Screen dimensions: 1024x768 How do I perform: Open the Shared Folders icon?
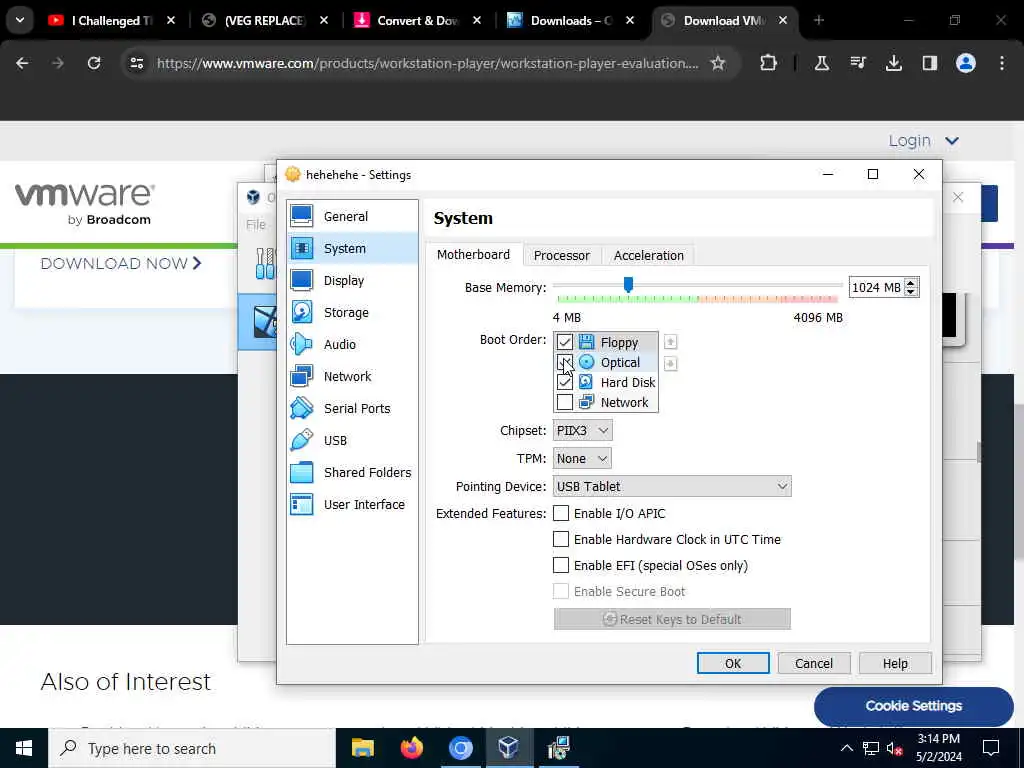click(302, 472)
